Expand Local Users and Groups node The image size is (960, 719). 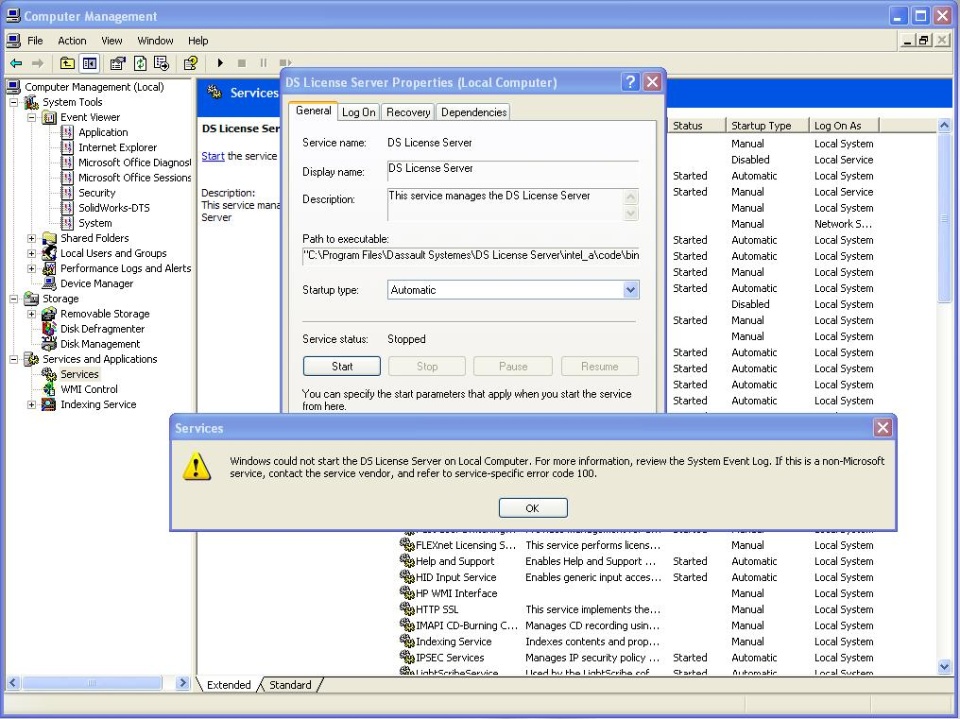click(31, 254)
